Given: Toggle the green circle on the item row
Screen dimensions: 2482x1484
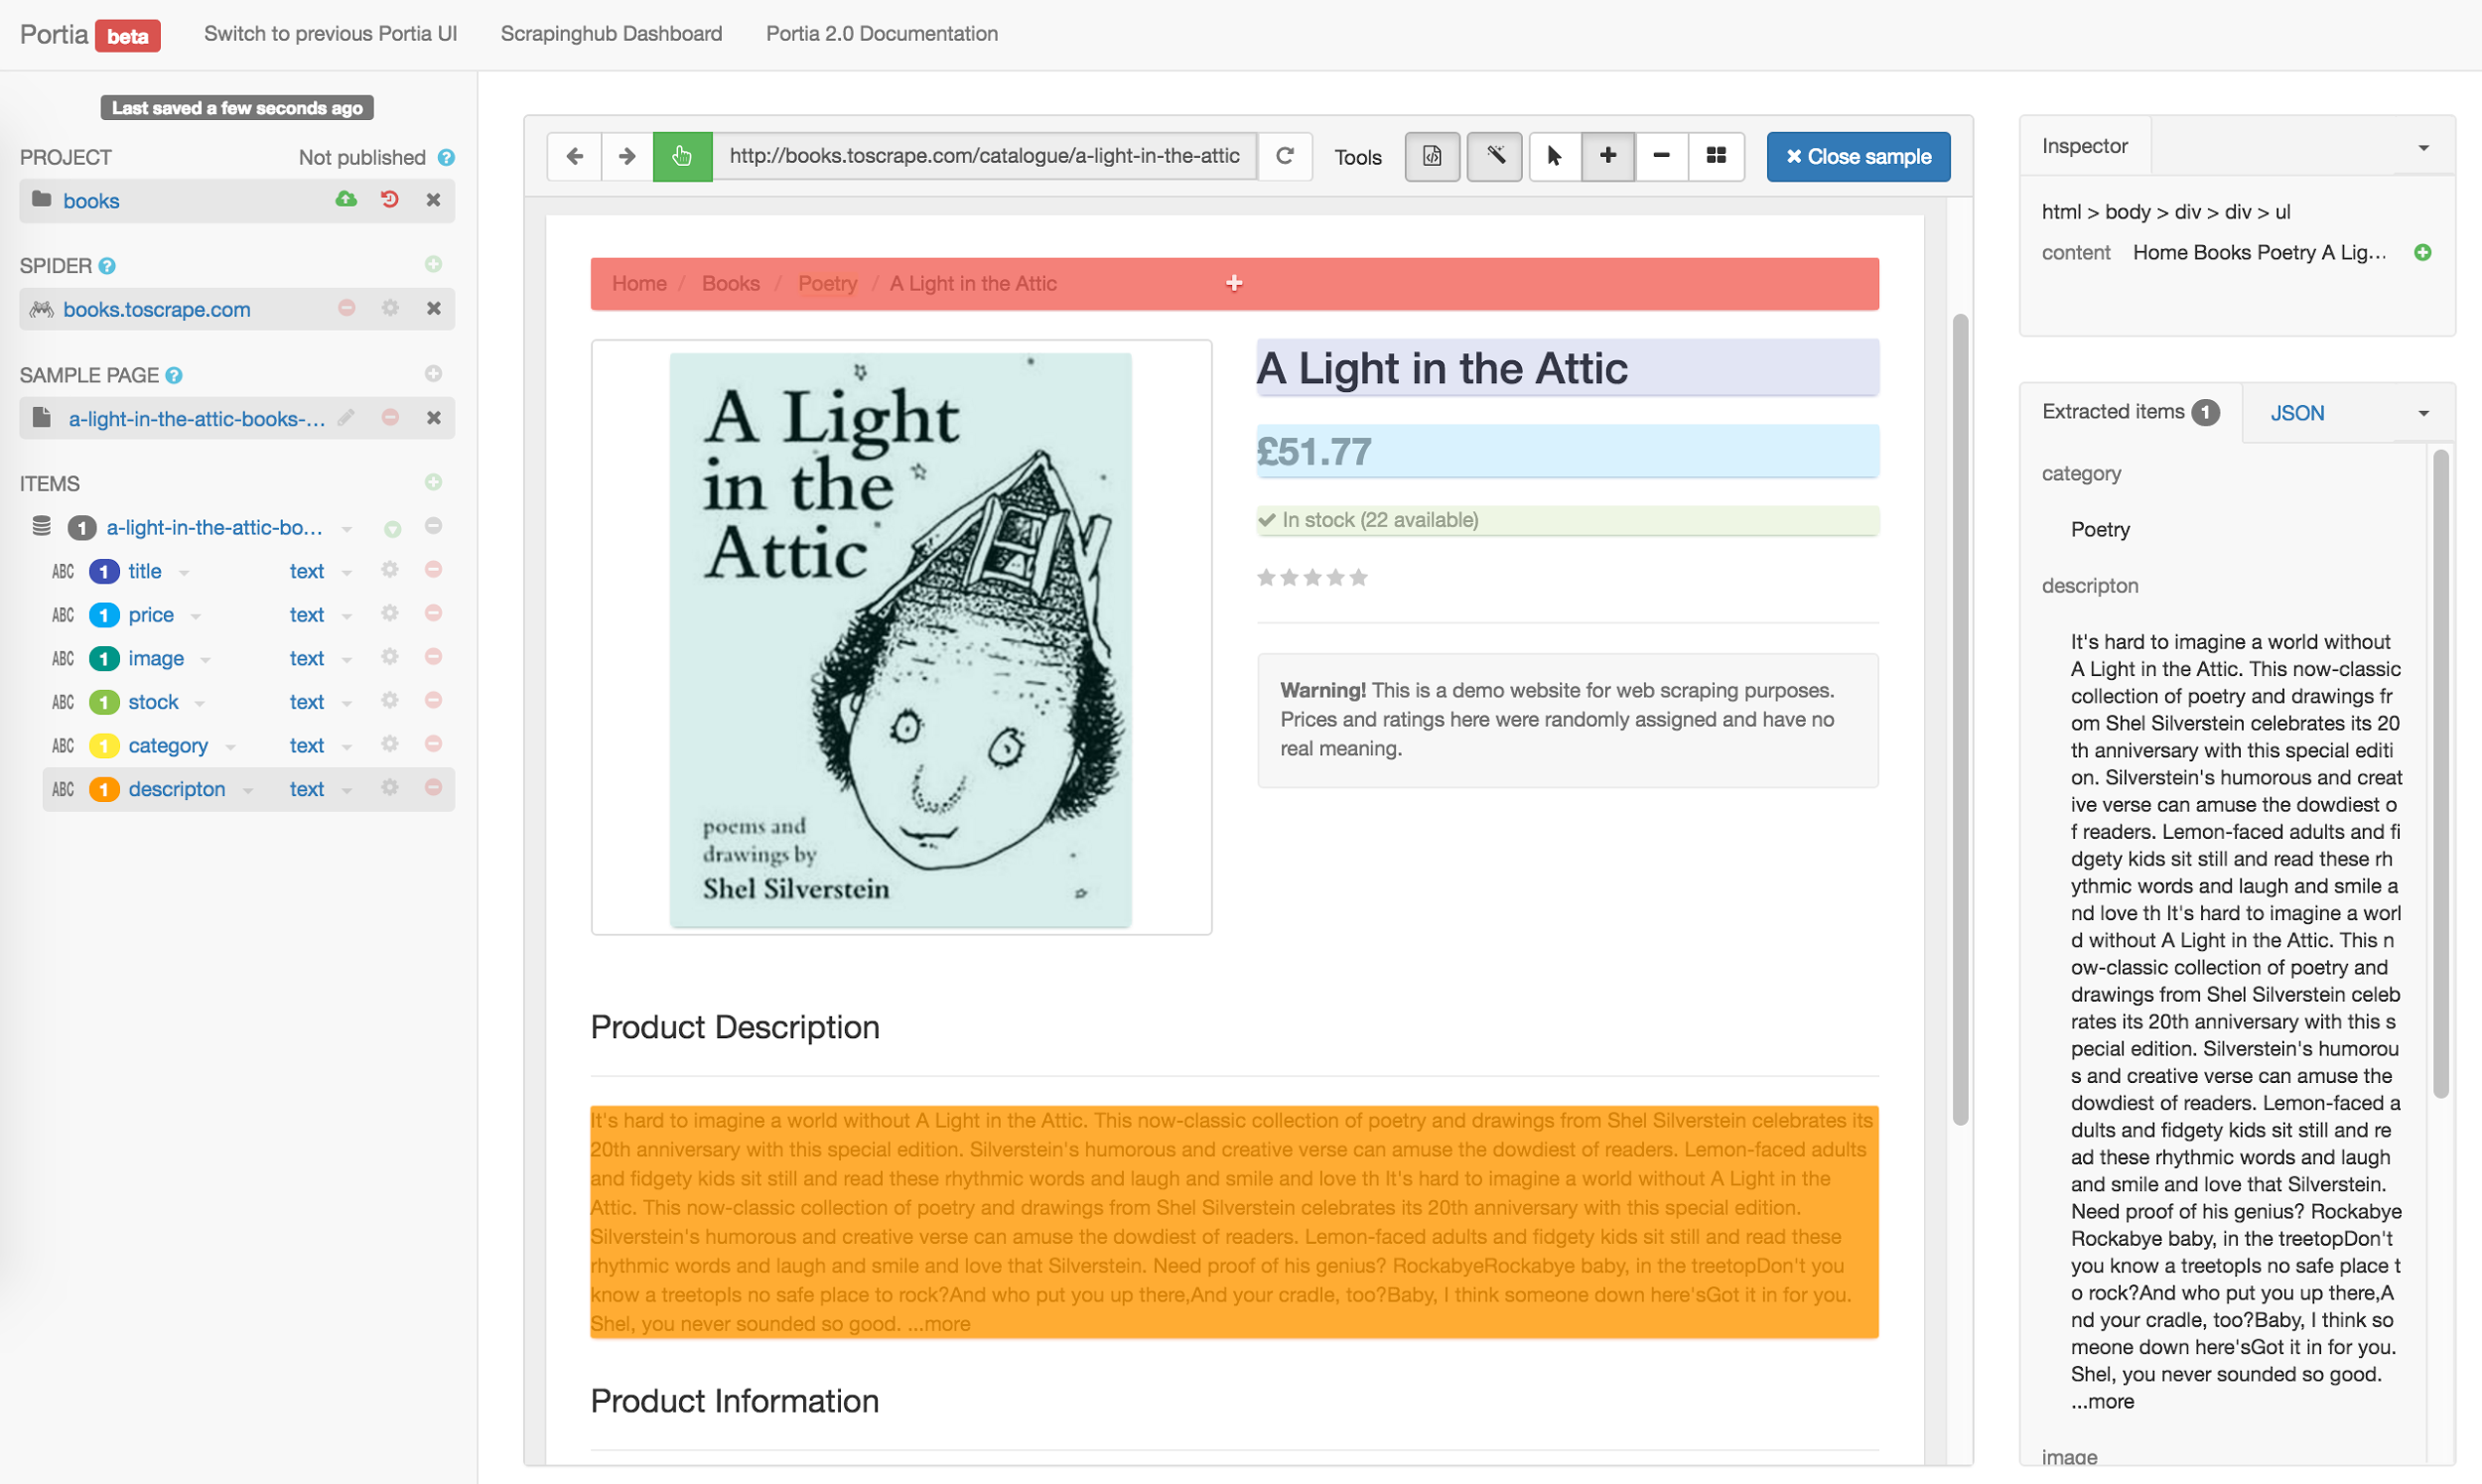Looking at the screenshot, I should (x=392, y=528).
